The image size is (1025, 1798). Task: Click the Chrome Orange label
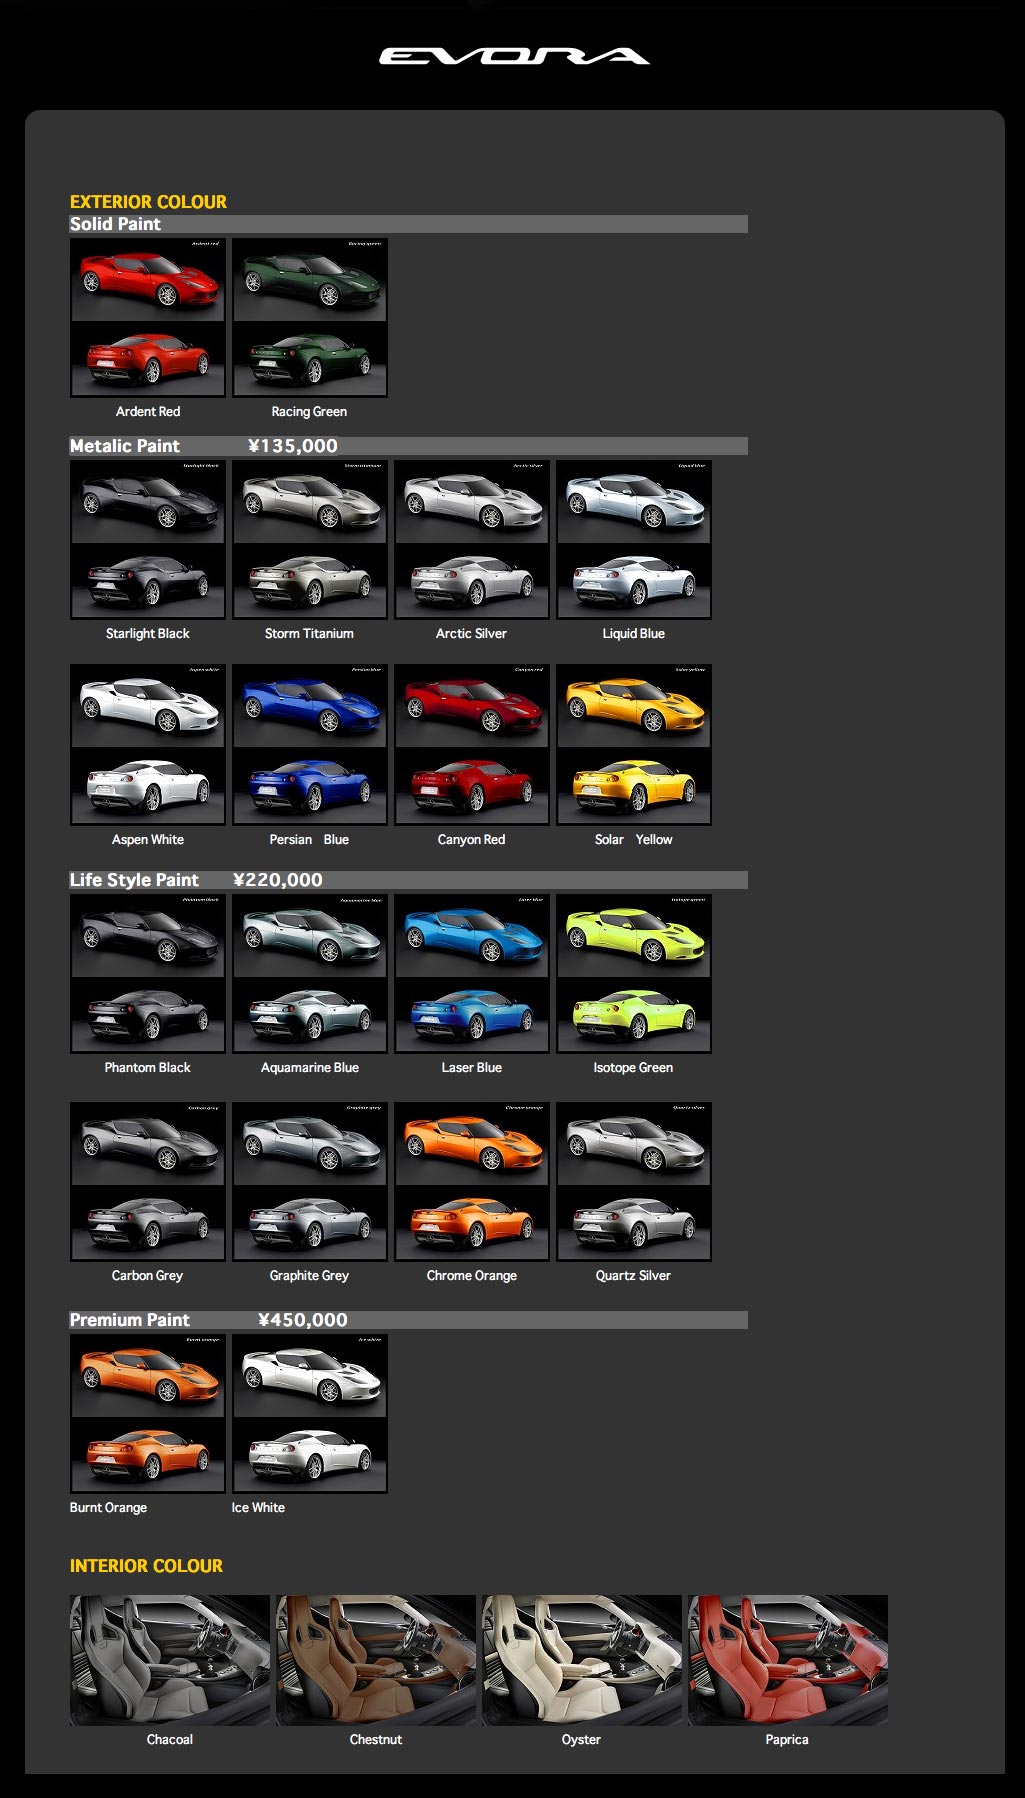coord(472,1275)
